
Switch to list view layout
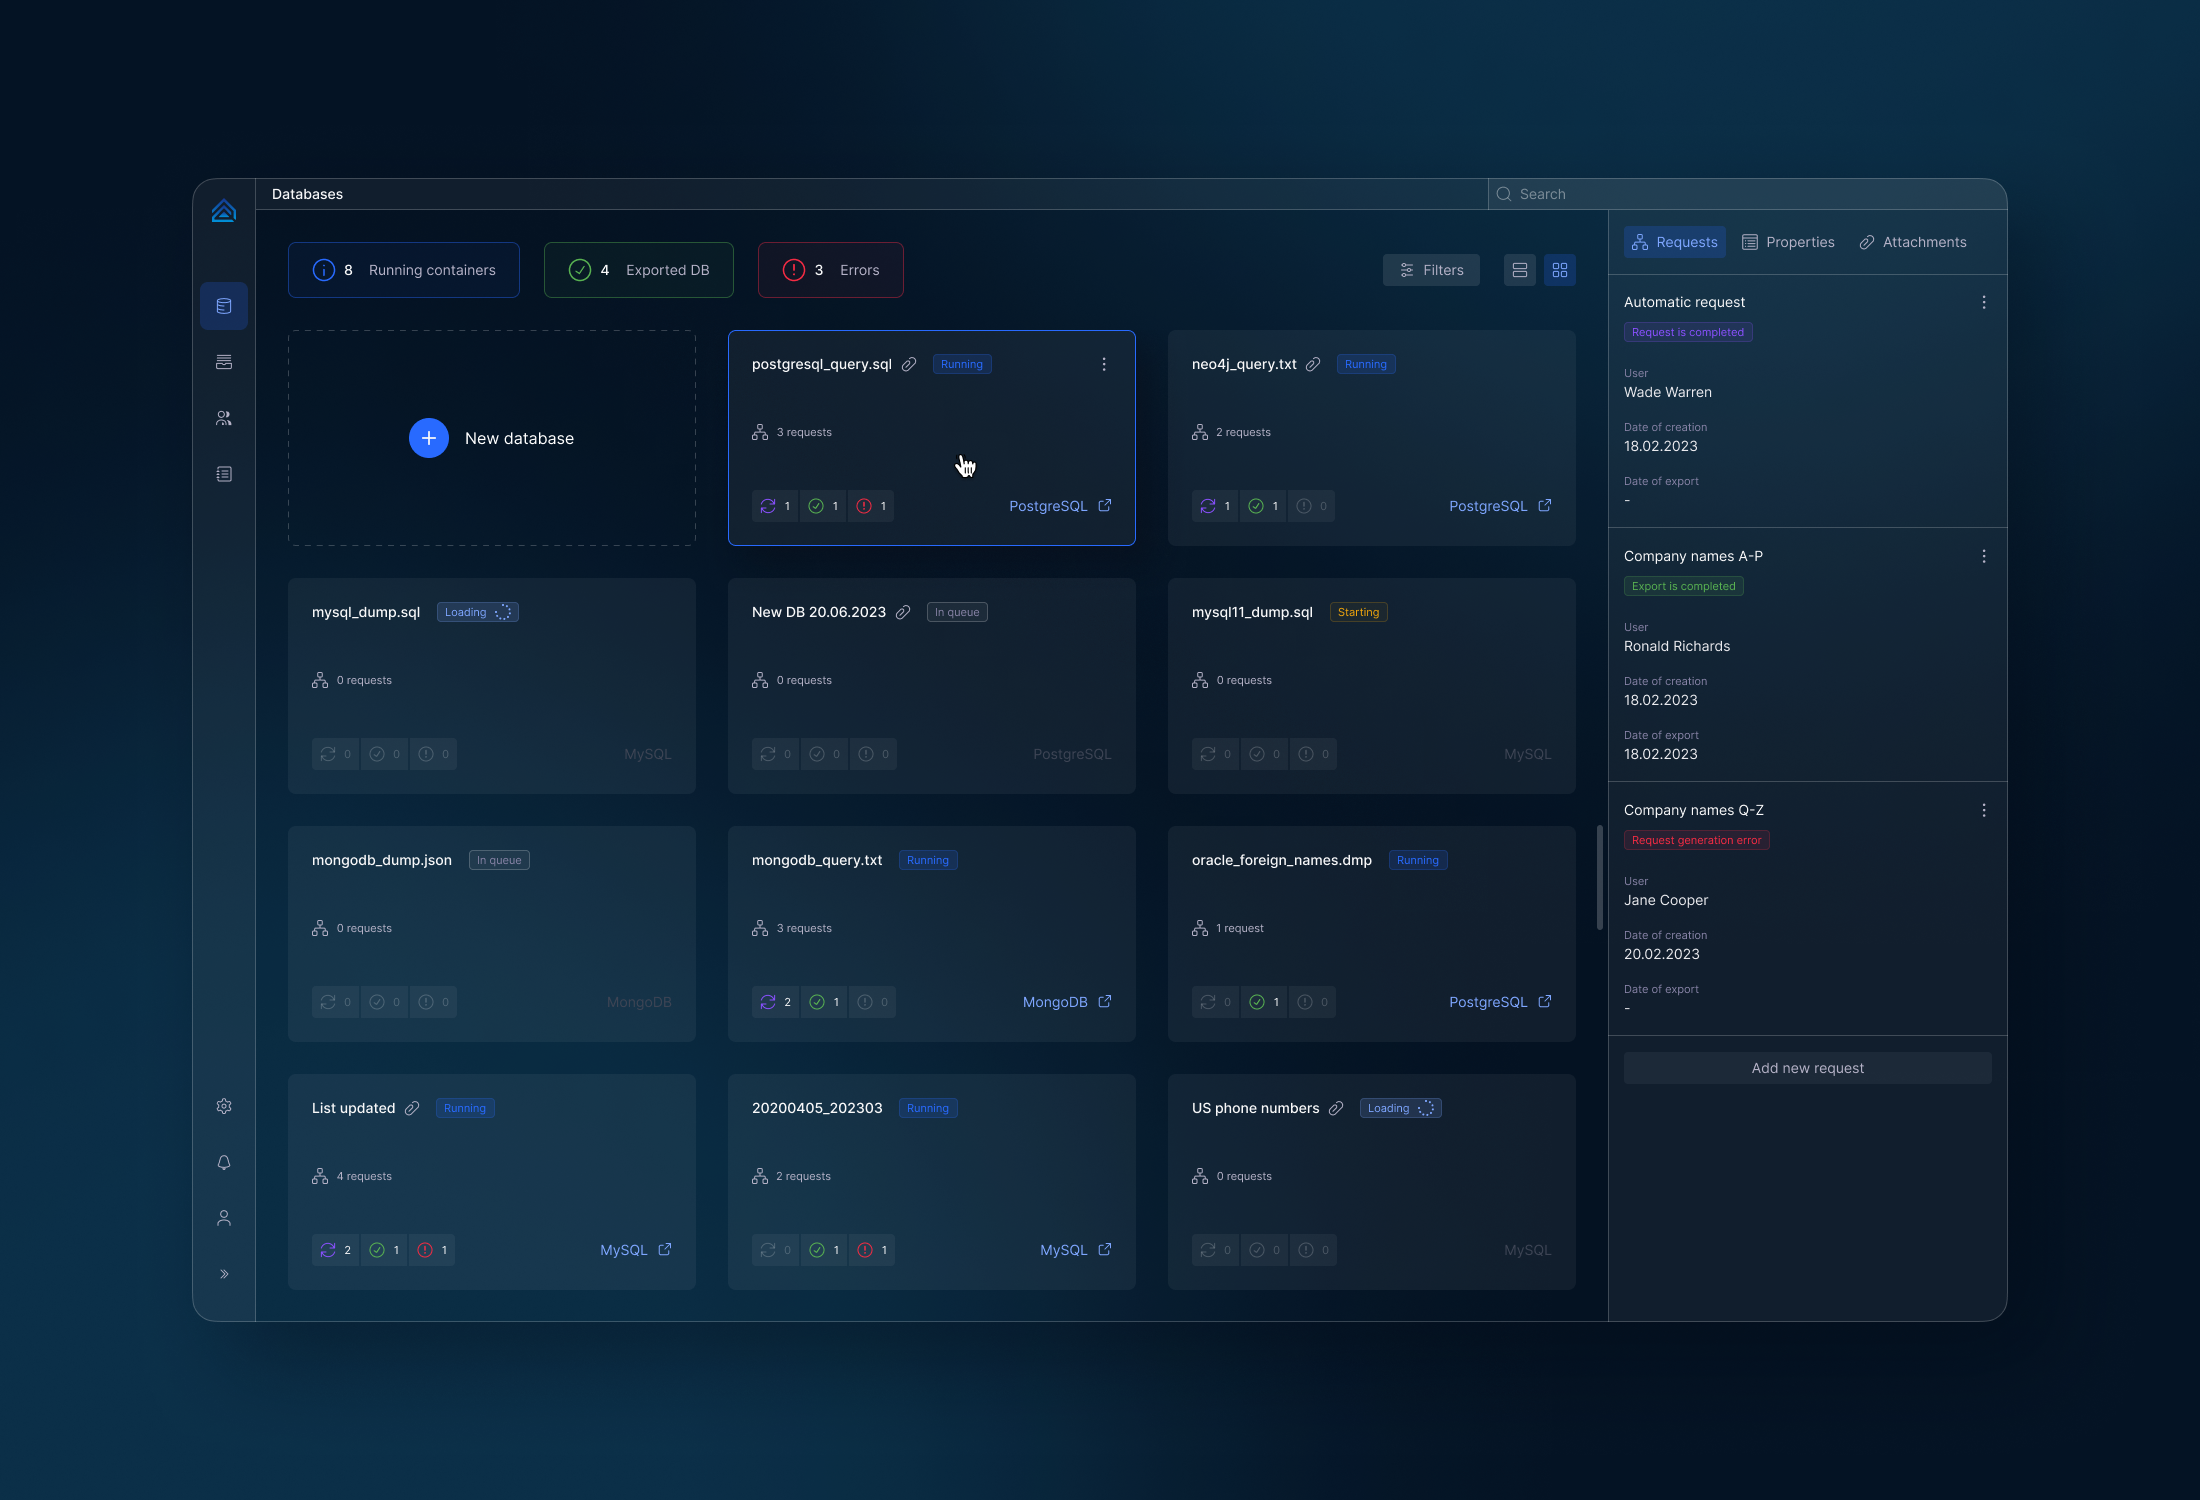pyautogui.click(x=1519, y=269)
